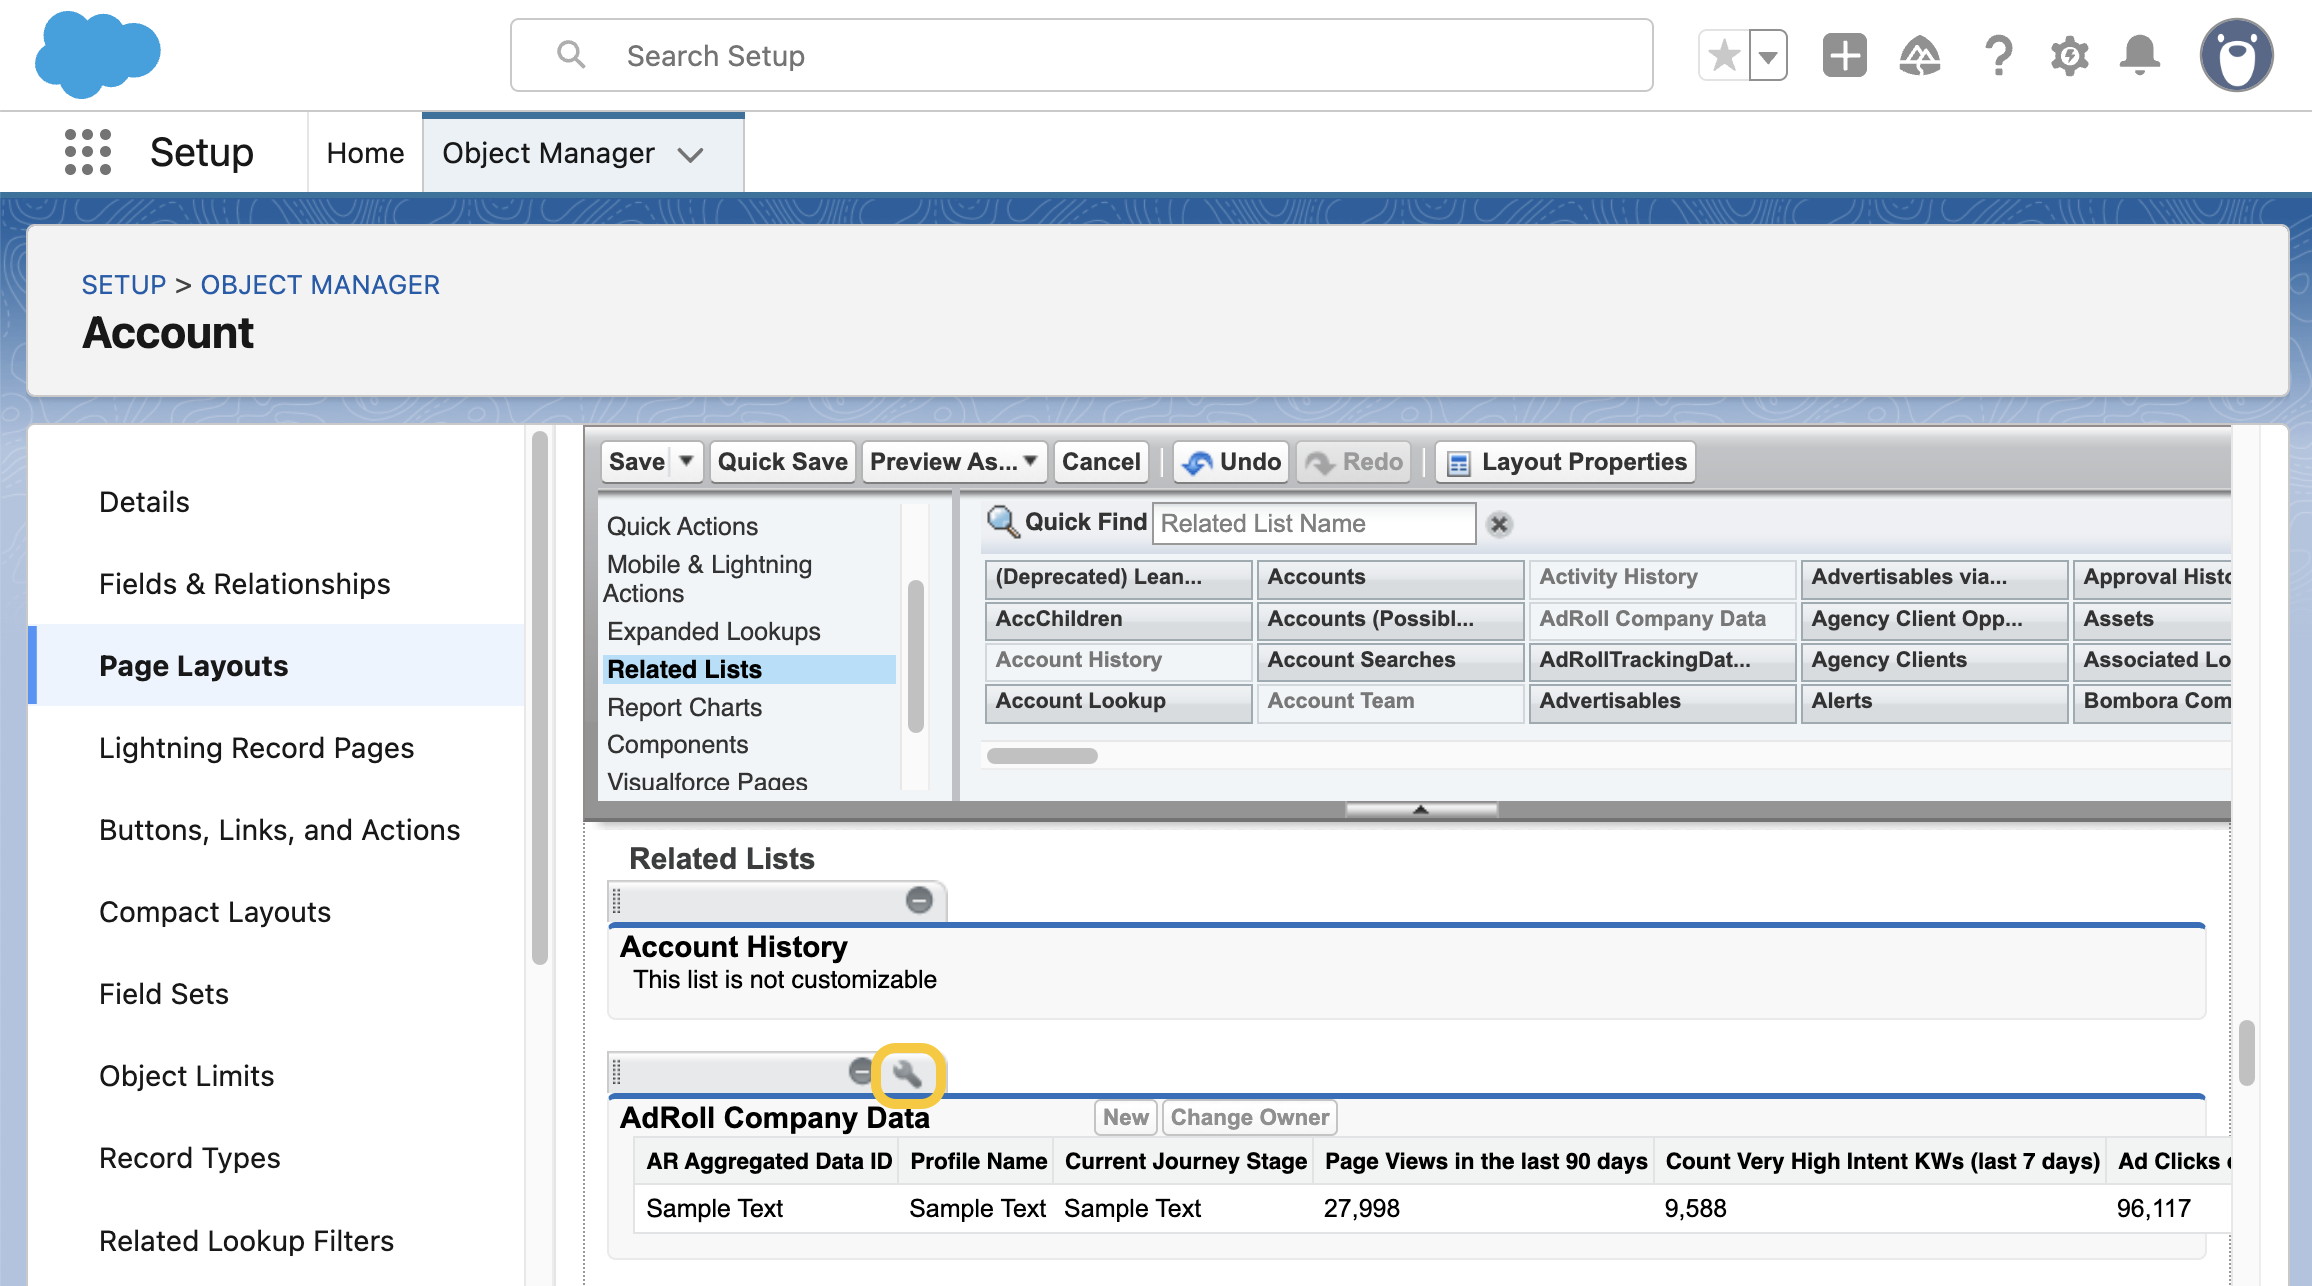Screen dimensions: 2312x1286
Task: Open the Trailhead guidance icon
Action: pos(1920,55)
